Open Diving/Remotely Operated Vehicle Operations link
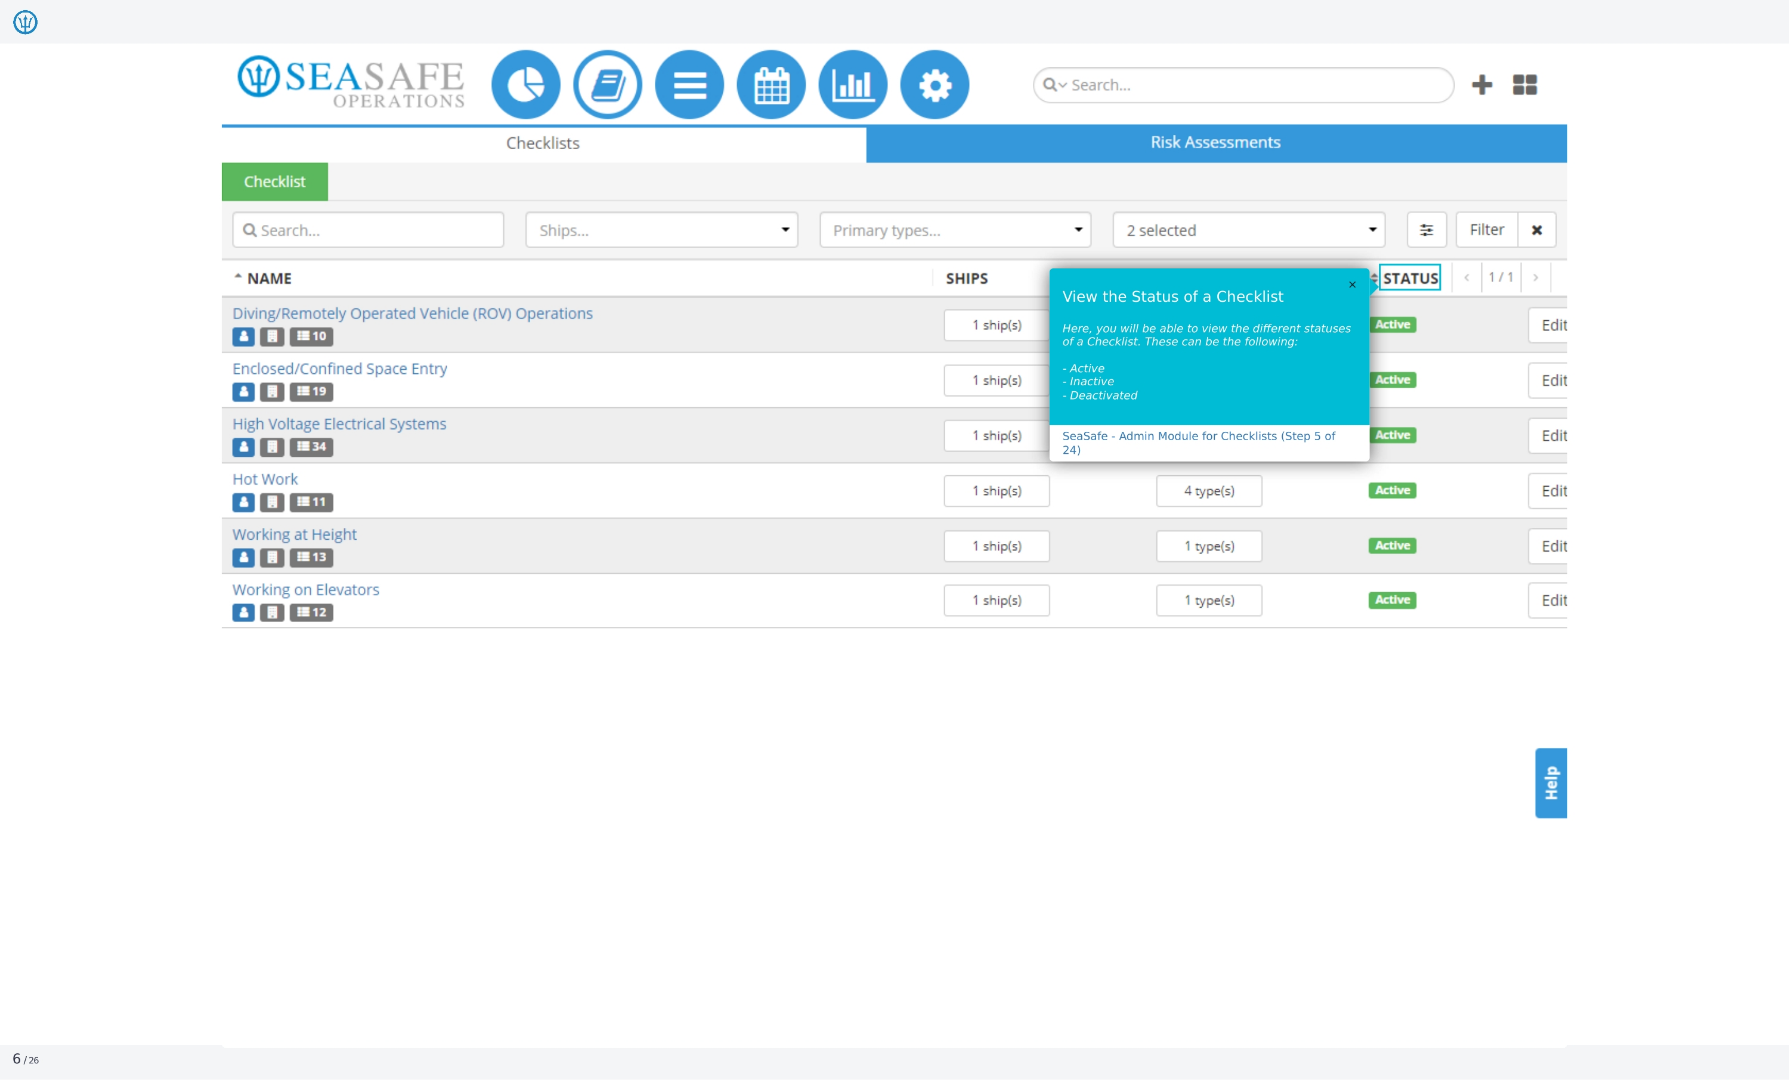 point(413,314)
